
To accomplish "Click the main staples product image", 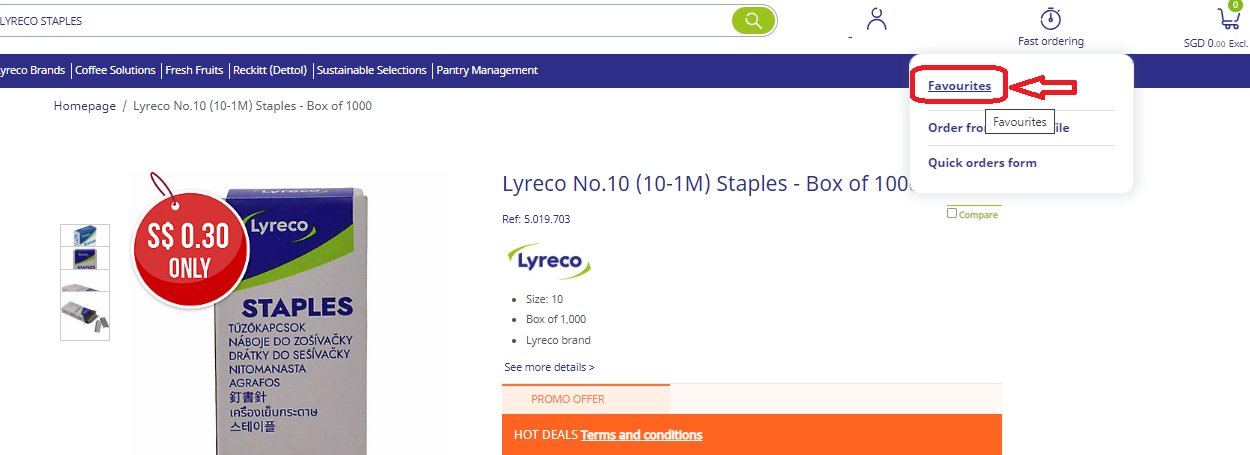I will click(290, 320).
